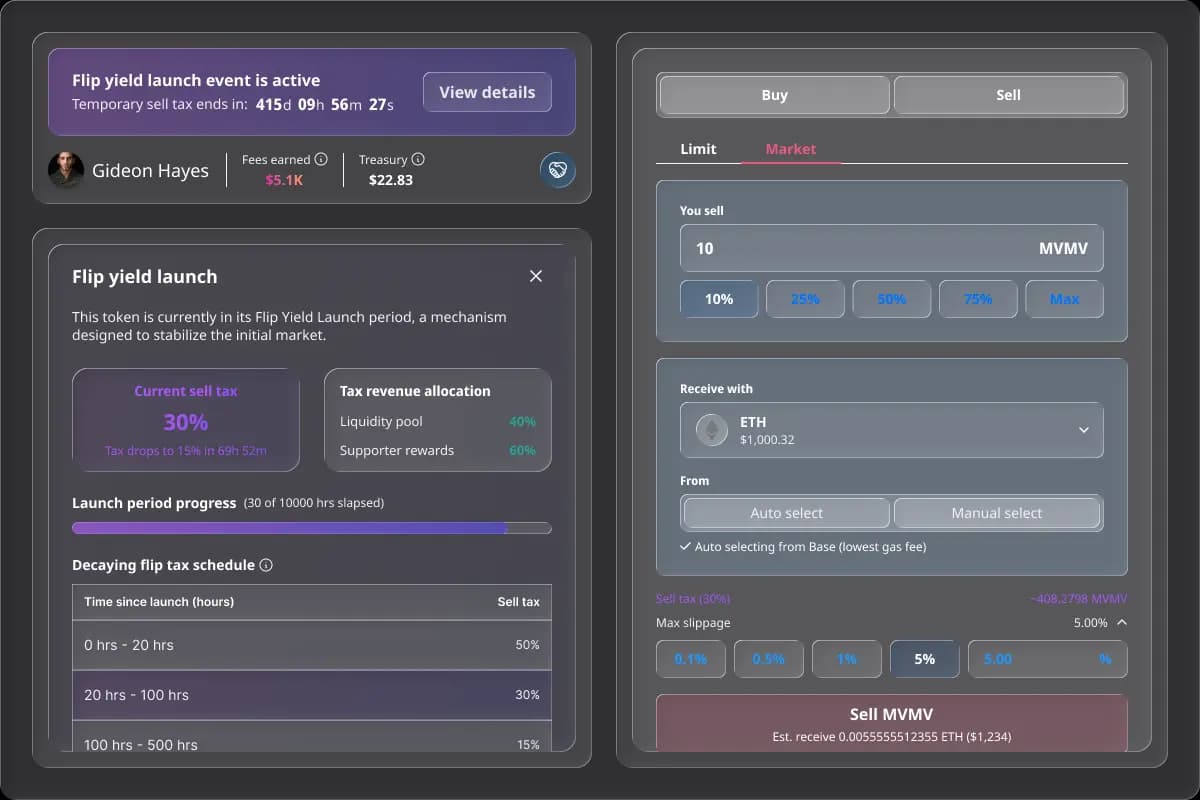Select Auto select source option
The height and width of the screenshot is (800, 1200).
pyautogui.click(x=786, y=513)
